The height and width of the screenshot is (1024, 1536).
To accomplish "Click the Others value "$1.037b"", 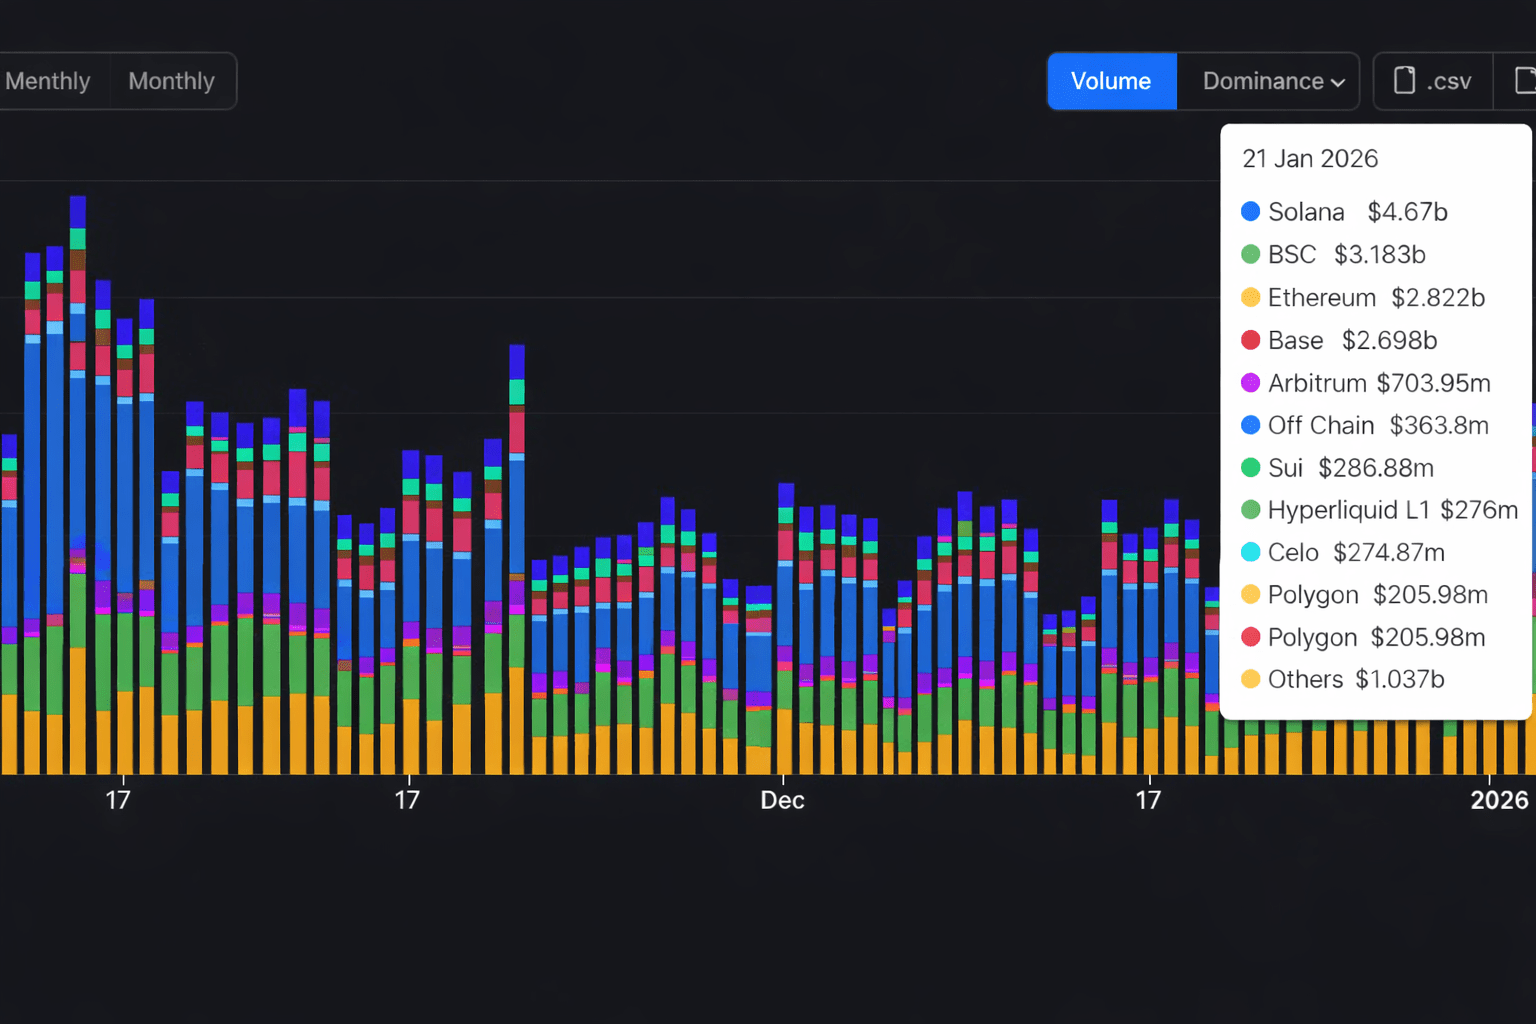I will (1400, 680).
